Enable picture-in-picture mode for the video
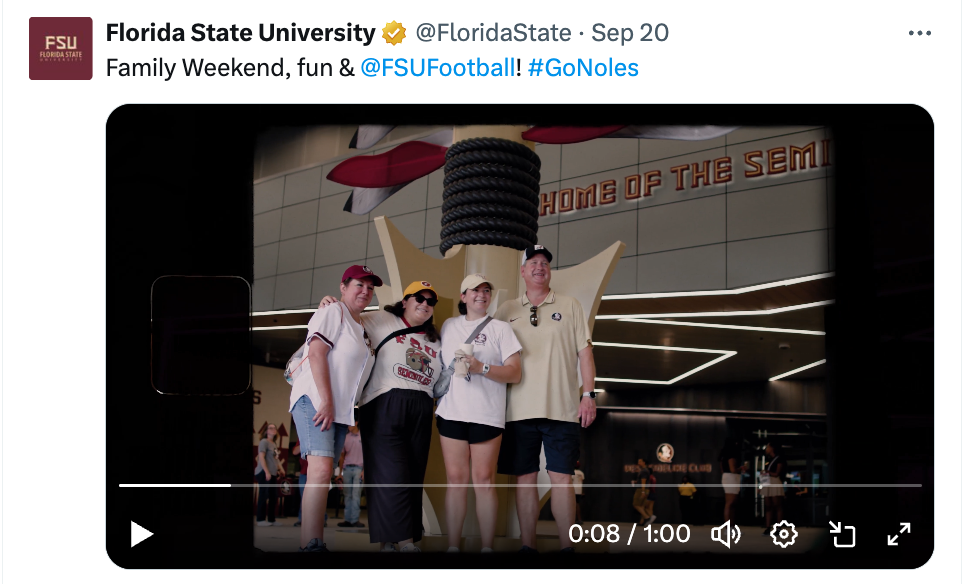Image resolution: width=964 pixels, height=584 pixels. pyautogui.click(x=843, y=534)
